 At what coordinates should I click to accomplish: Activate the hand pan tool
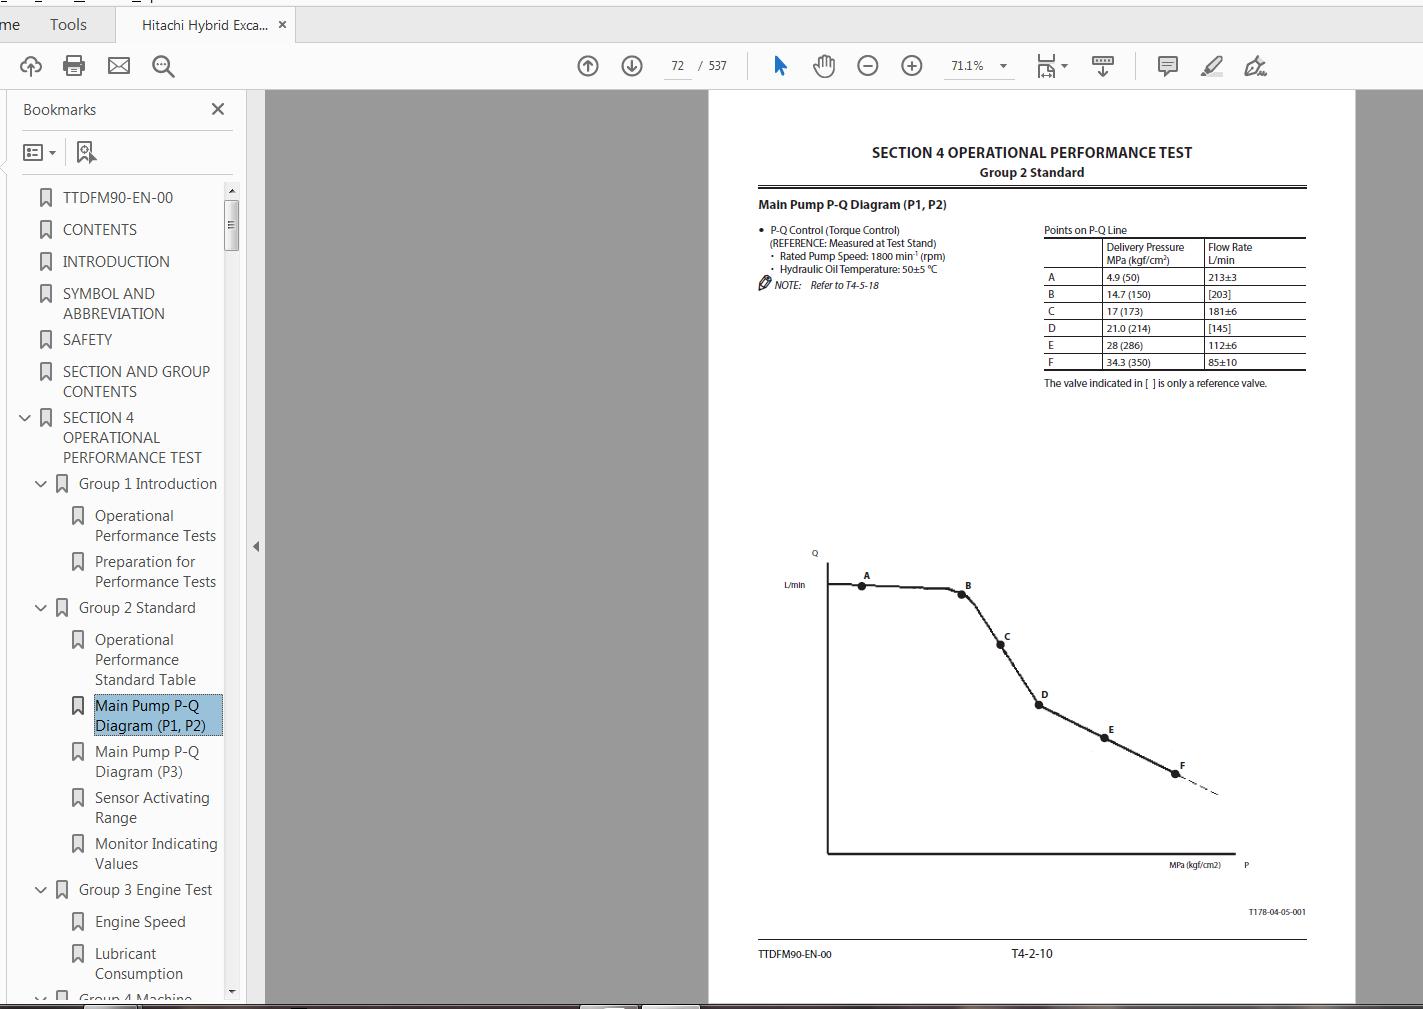tap(824, 66)
